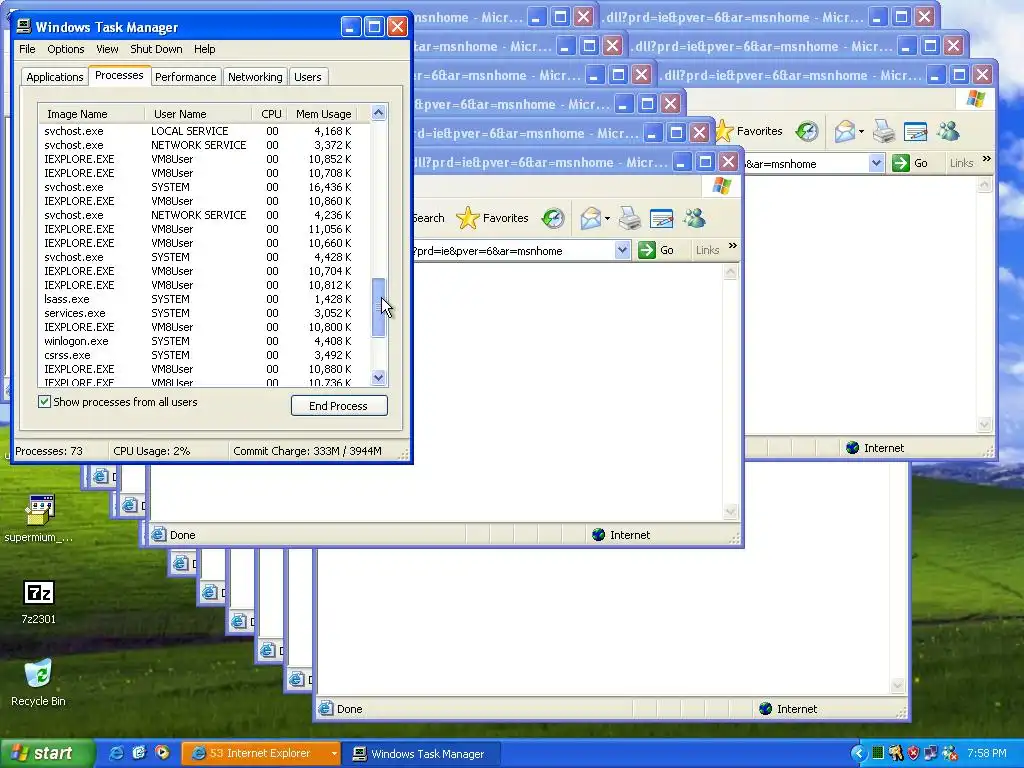
Task: Open the File menu in Task Manager
Action: tap(27, 49)
